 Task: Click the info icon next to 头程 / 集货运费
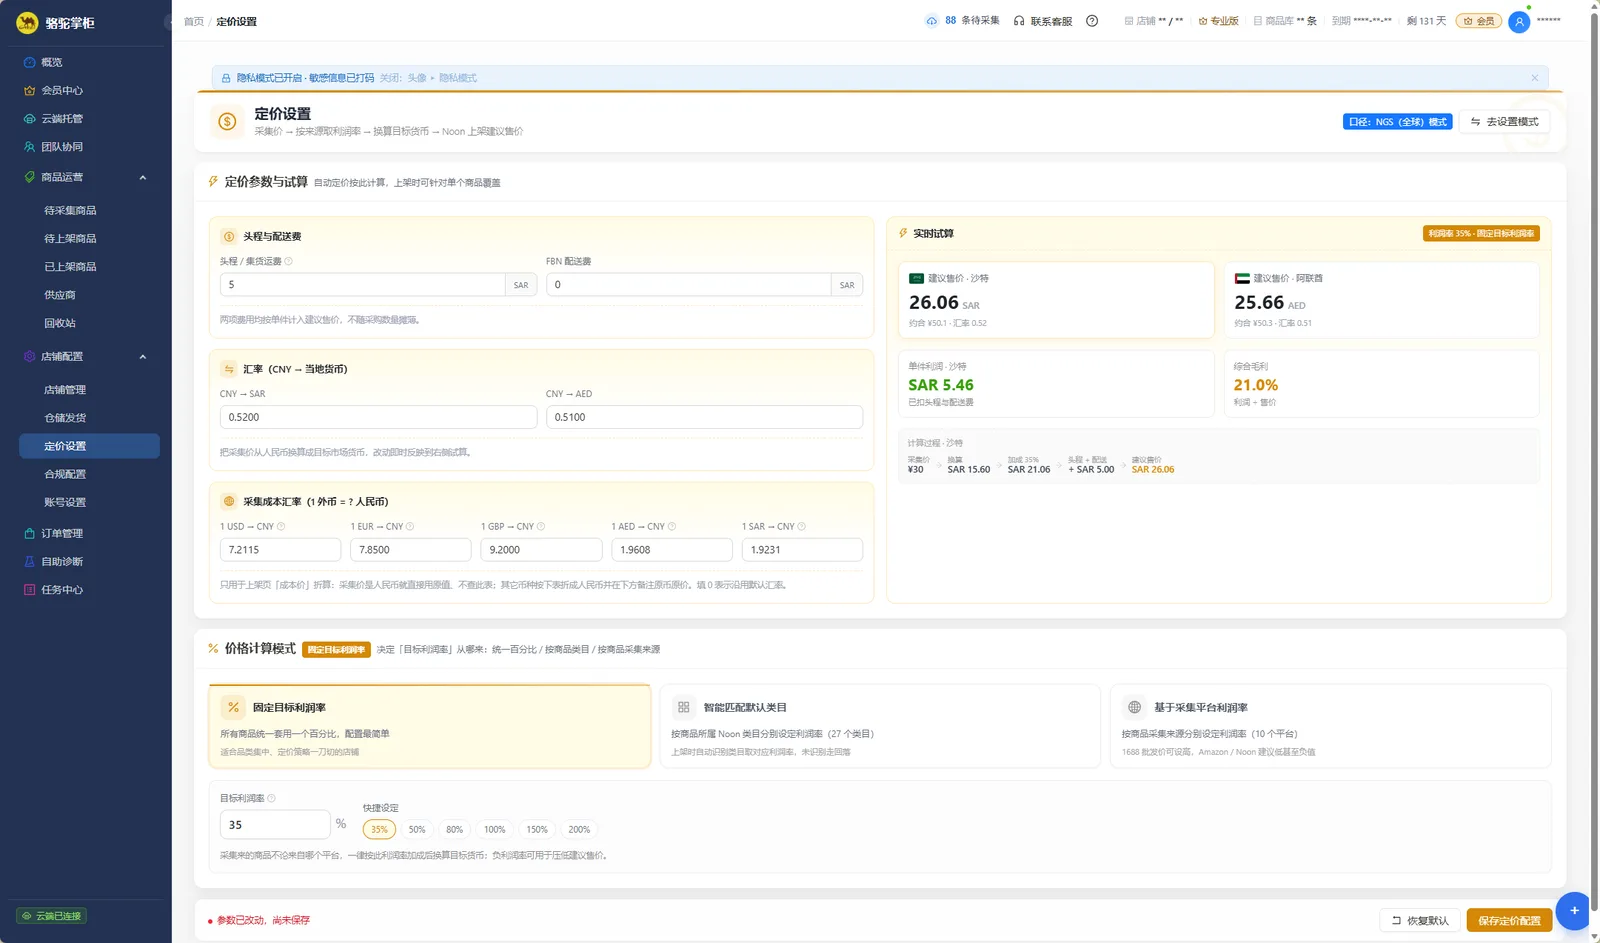[289, 261]
